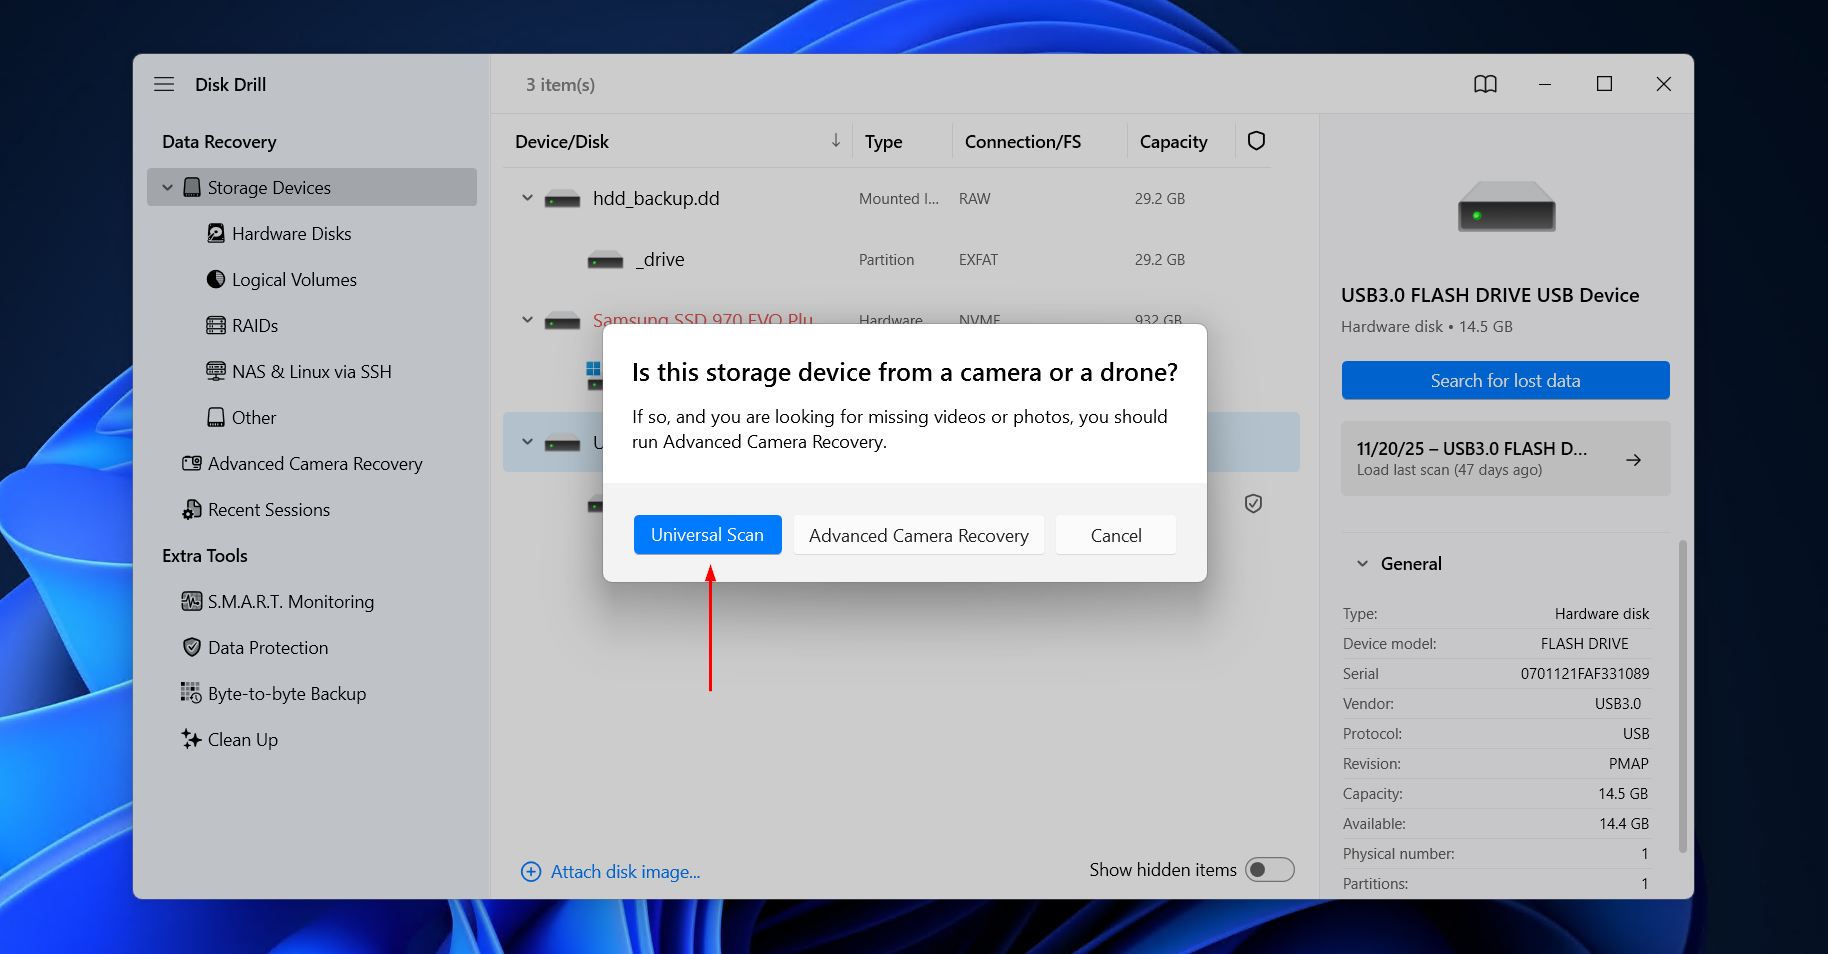Click the Clean Up sparkle icon
The height and width of the screenshot is (954, 1828).
[x=191, y=739]
